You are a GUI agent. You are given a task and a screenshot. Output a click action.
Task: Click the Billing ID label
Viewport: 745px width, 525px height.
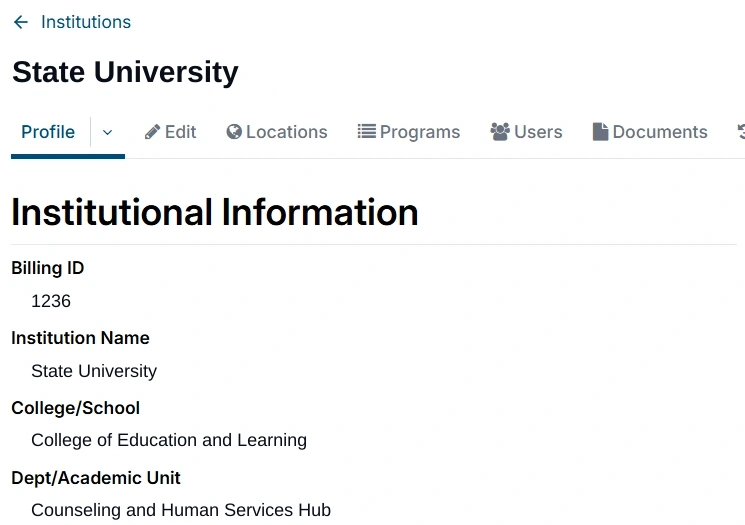pyautogui.click(x=48, y=268)
